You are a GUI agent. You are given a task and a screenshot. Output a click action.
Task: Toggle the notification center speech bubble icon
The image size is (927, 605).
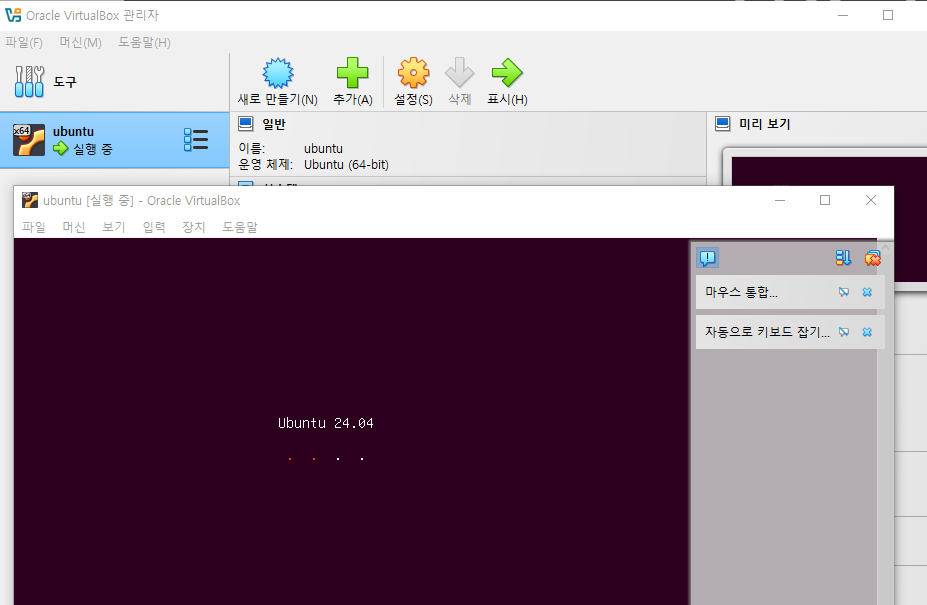[x=708, y=258]
